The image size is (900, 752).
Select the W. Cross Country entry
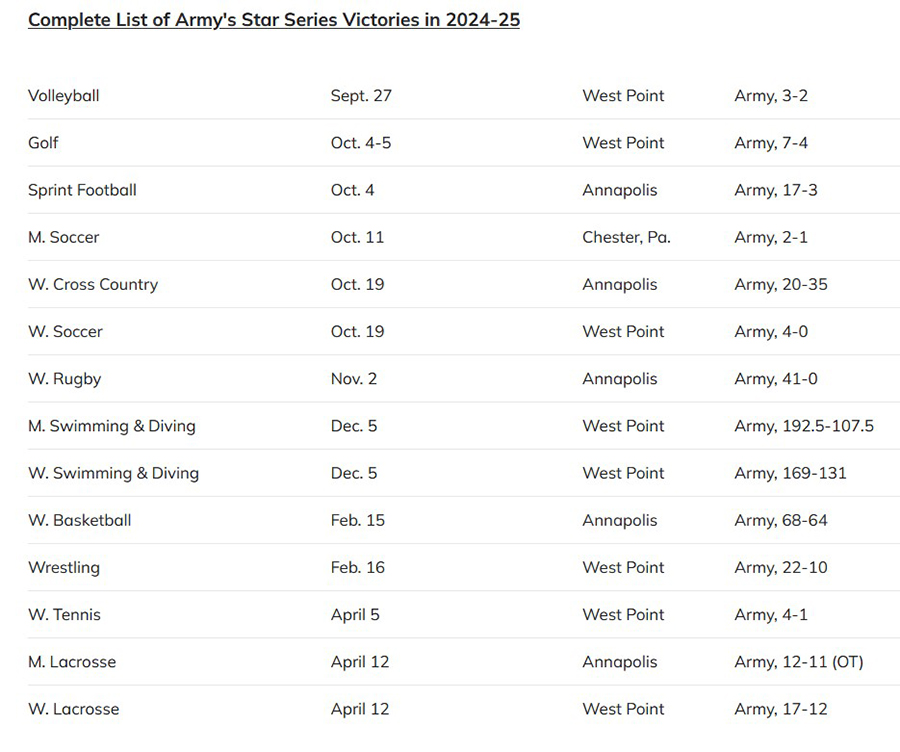93,285
